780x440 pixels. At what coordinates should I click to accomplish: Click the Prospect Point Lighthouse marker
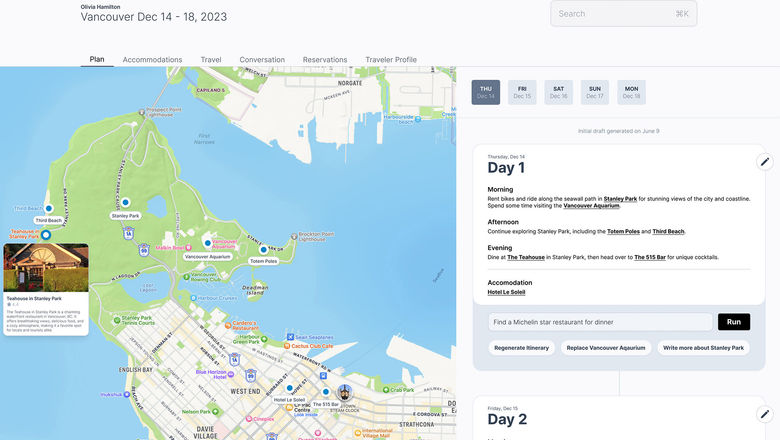tap(142, 112)
